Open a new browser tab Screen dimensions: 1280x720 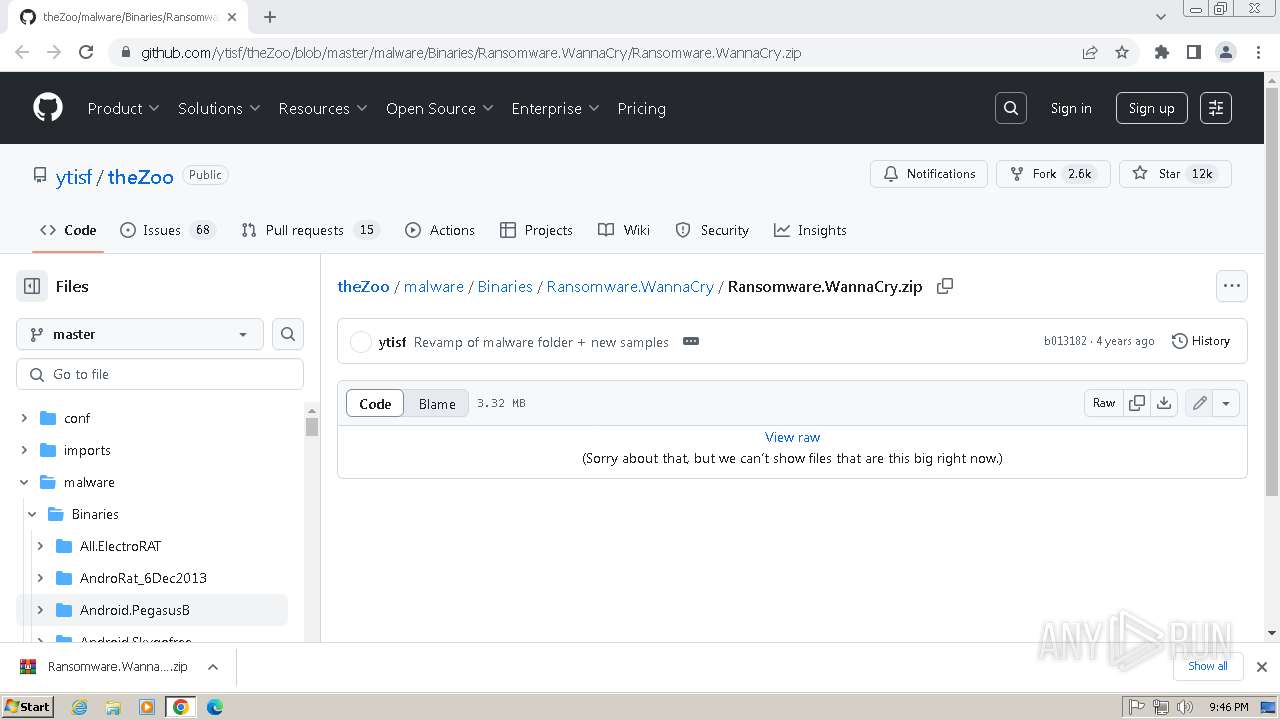270,17
